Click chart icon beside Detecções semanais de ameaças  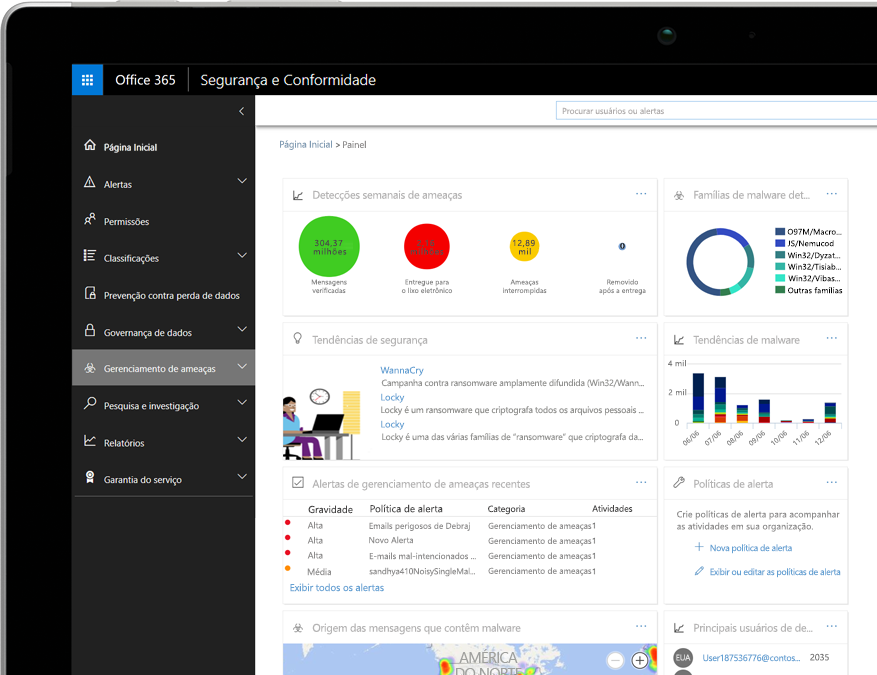click(x=298, y=195)
